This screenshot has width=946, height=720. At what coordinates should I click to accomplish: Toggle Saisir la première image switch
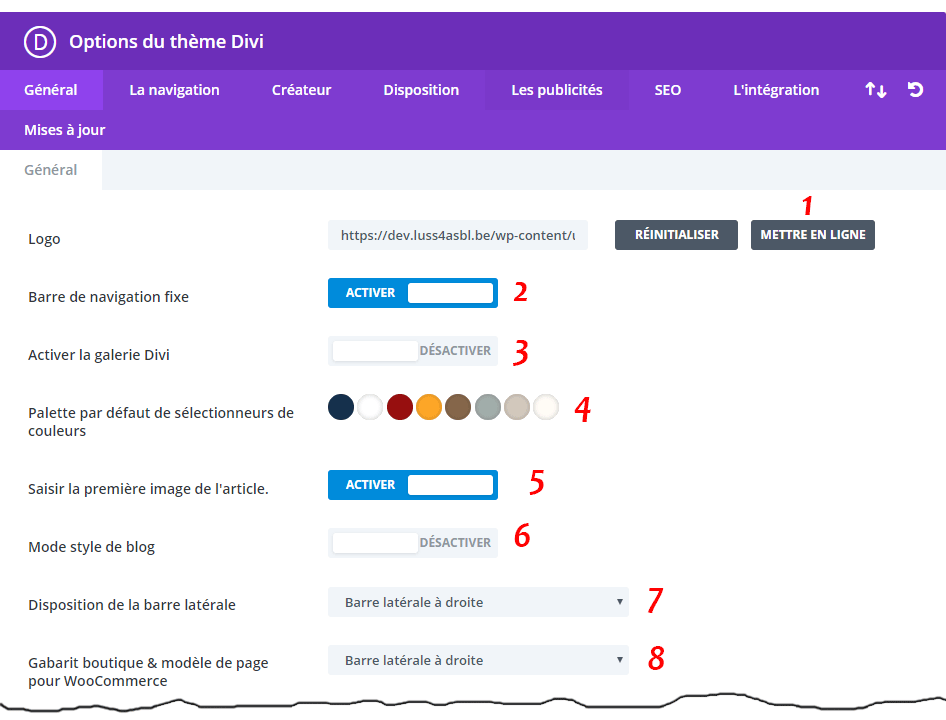pos(413,485)
